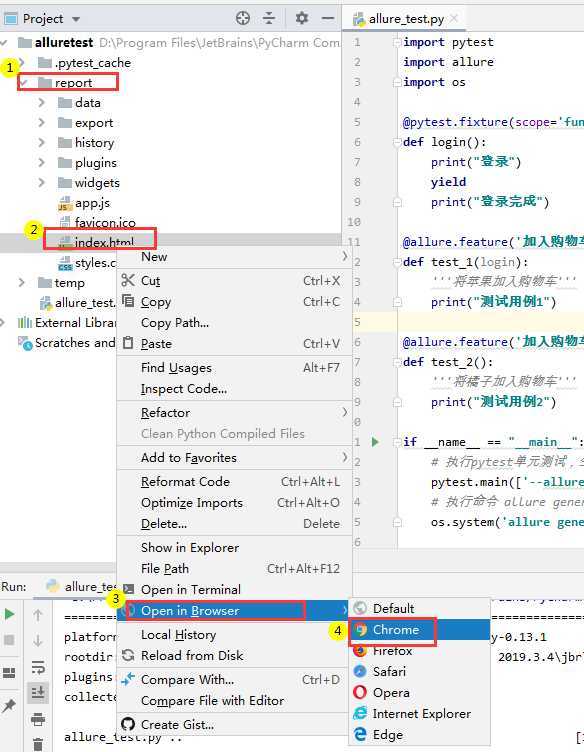
Task: Open in Default browser
Action: 420,609
